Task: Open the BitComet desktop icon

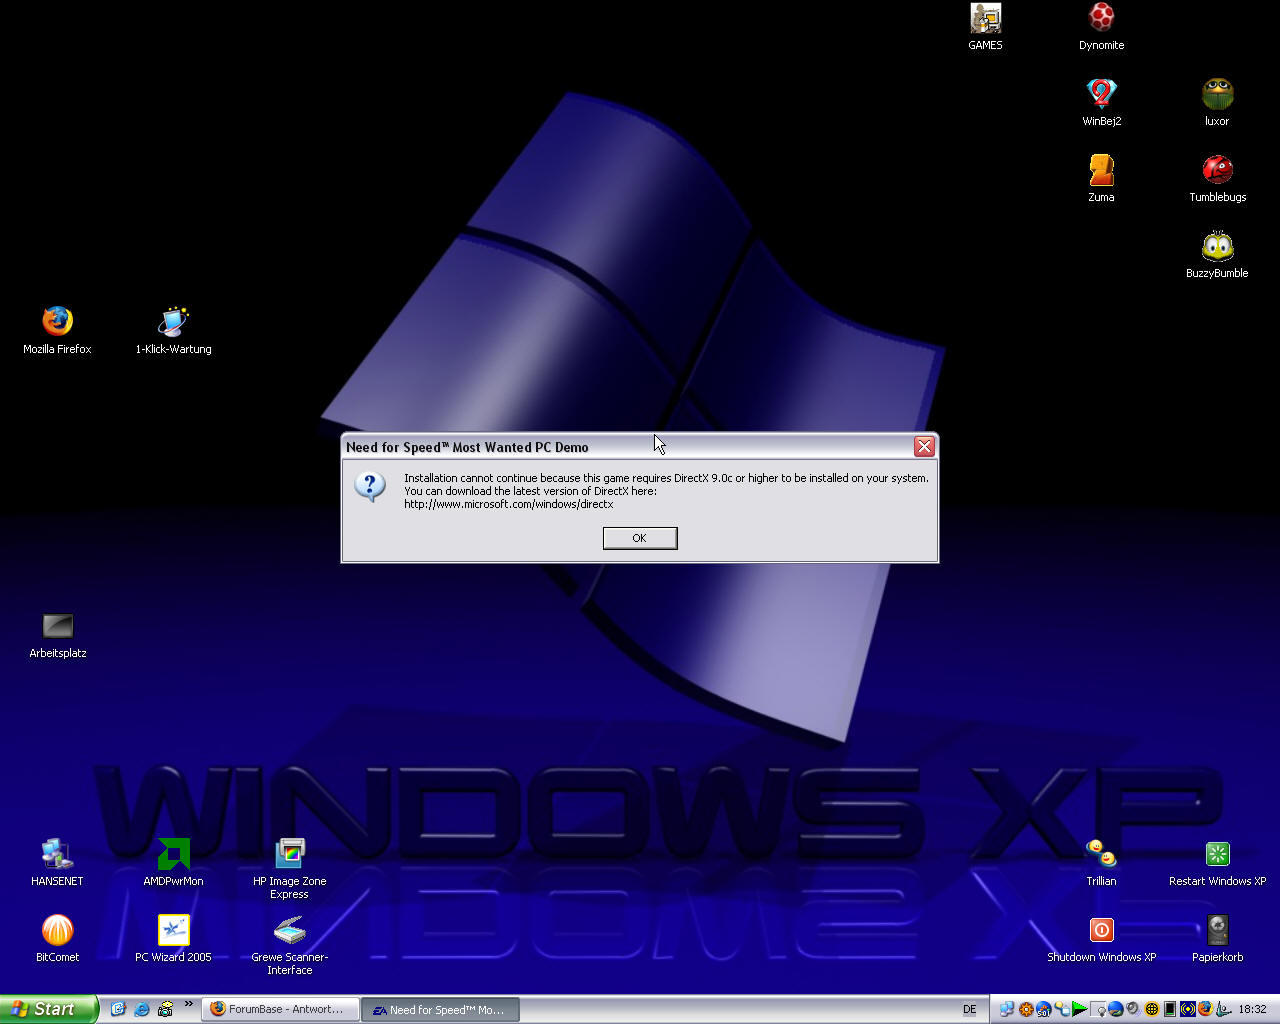Action: (x=57, y=939)
